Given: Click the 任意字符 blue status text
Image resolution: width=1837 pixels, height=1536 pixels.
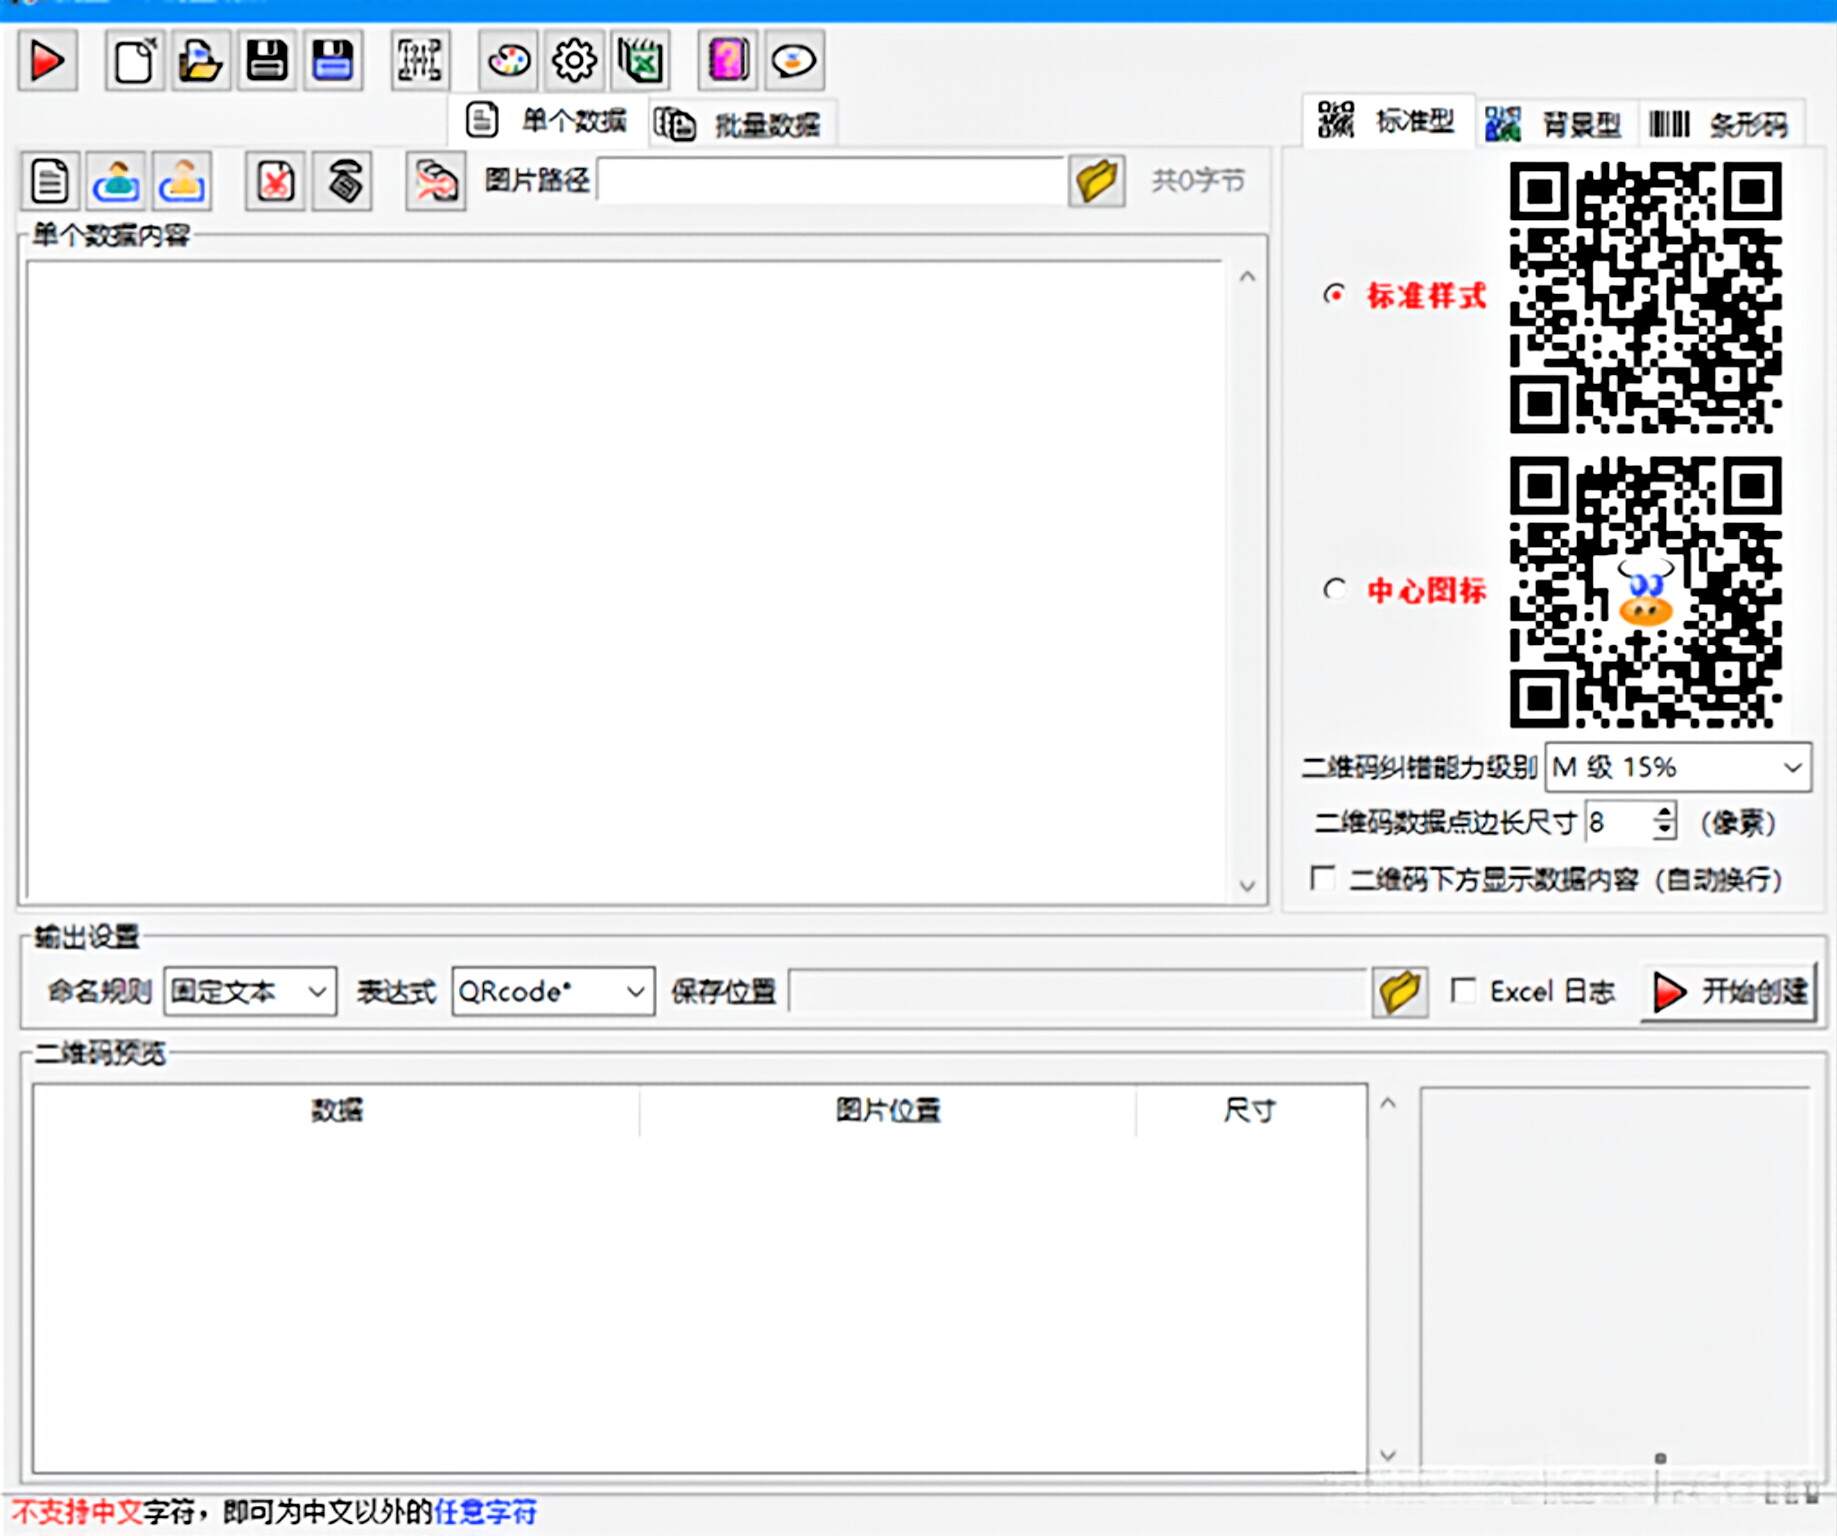Looking at the screenshot, I should 485,1511.
